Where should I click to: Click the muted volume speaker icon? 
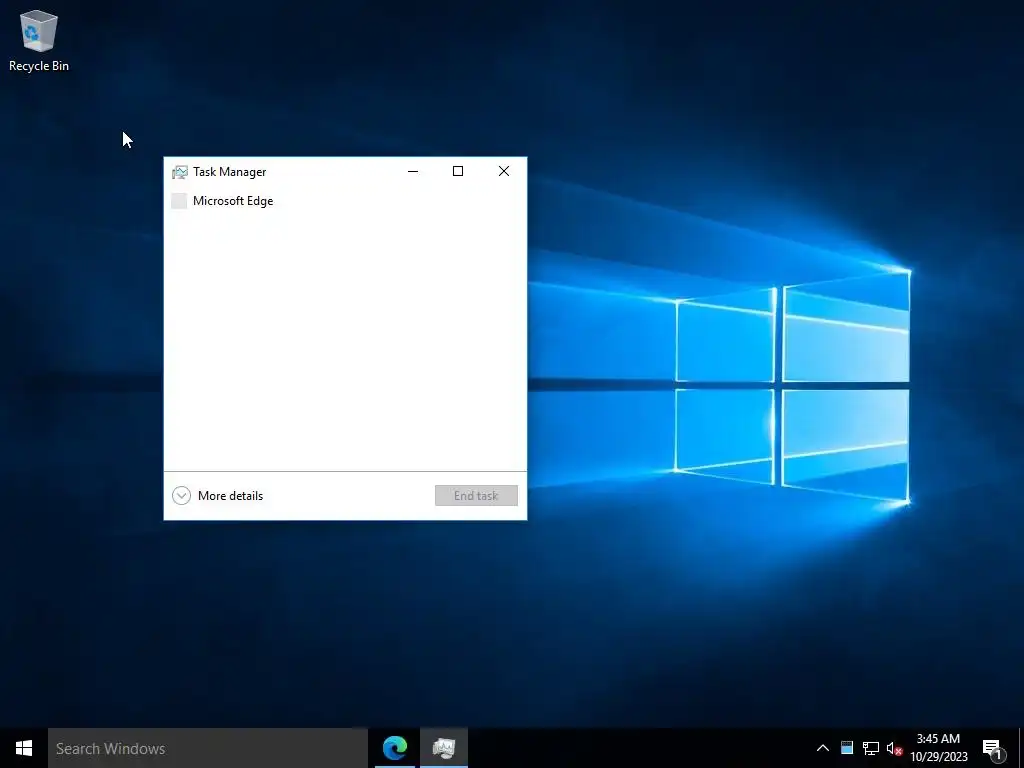pyautogui.click(x=894, y=748)
